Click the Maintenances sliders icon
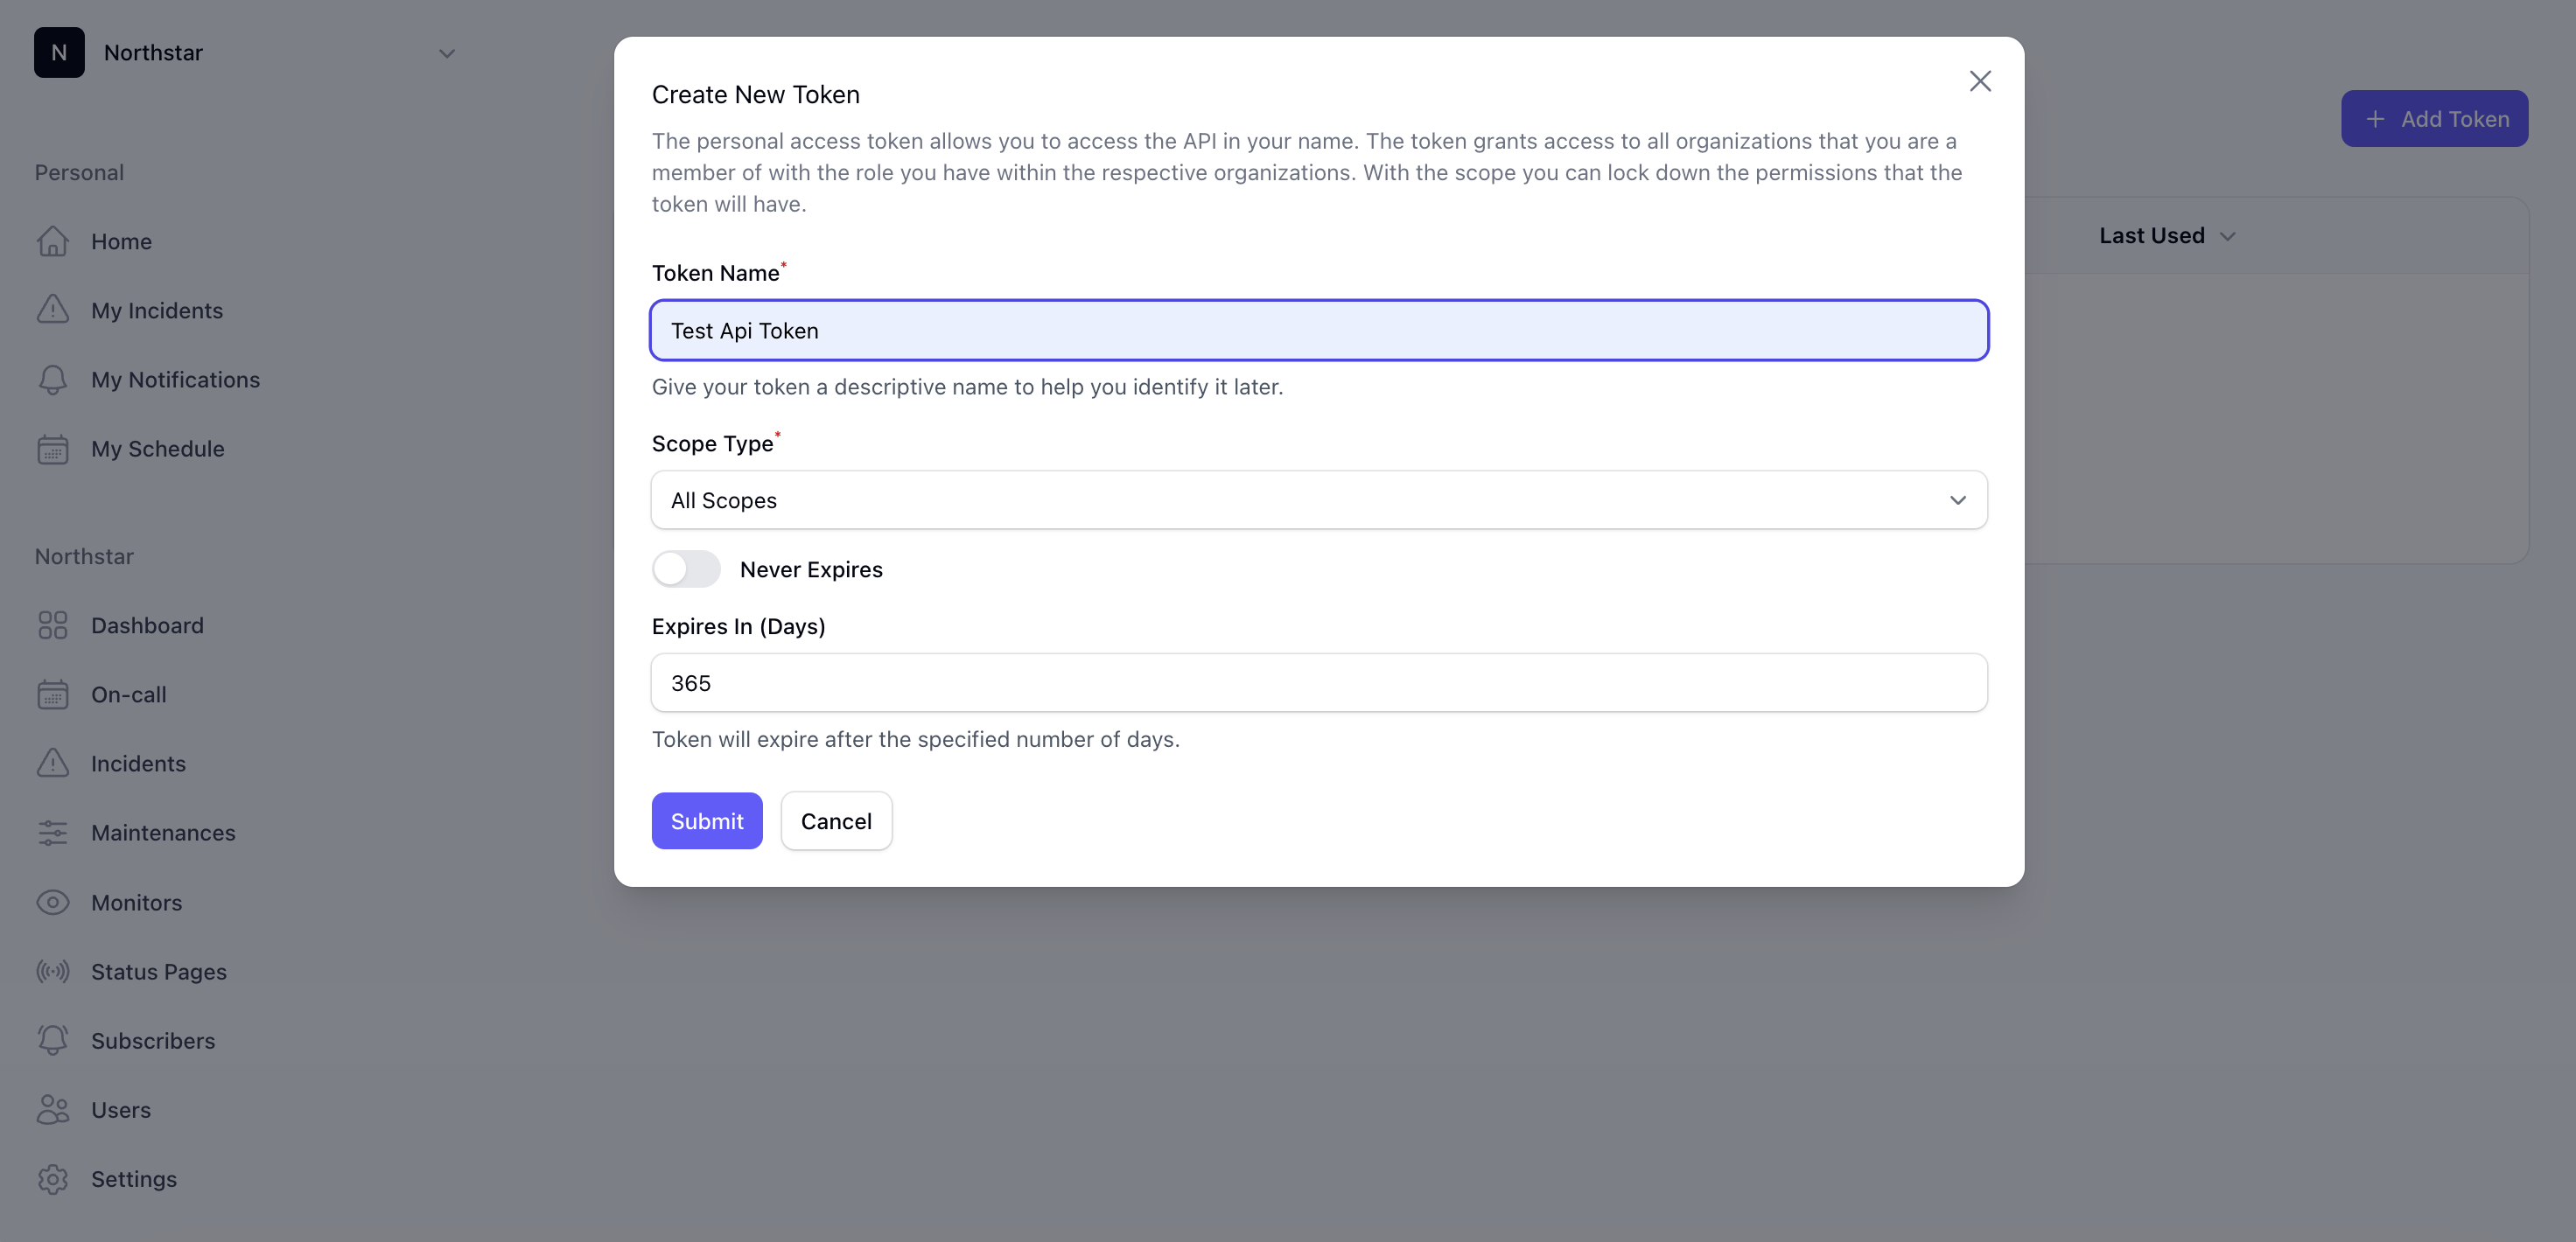 click(x=53, y=832)
